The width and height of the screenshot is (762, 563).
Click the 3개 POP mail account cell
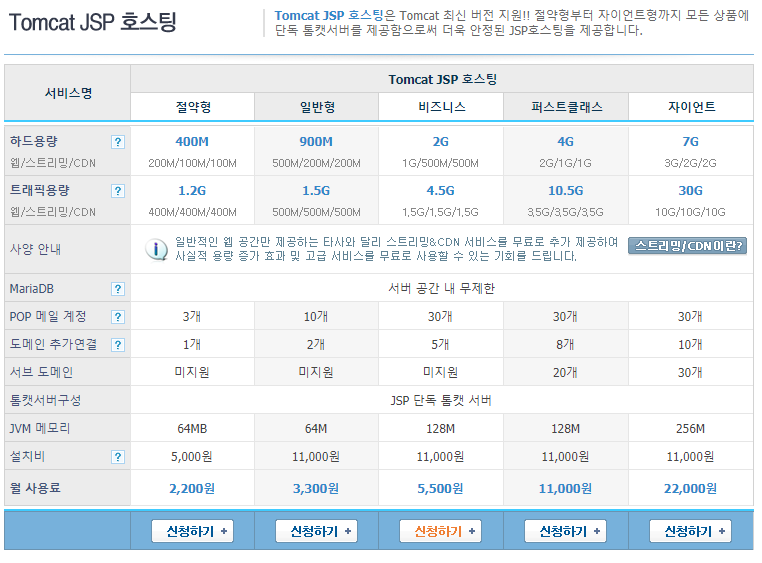tap(192, 317)
